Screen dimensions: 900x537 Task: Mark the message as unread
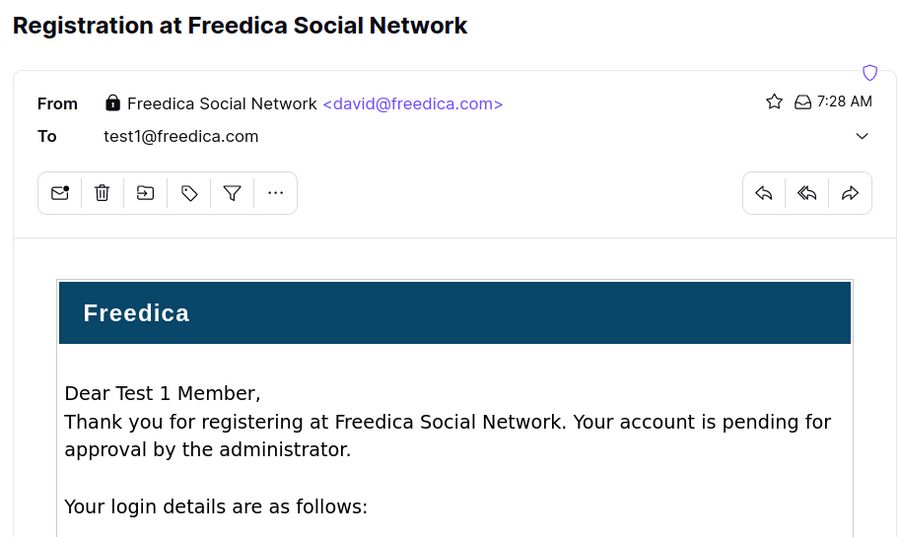[x=60, y=193]
